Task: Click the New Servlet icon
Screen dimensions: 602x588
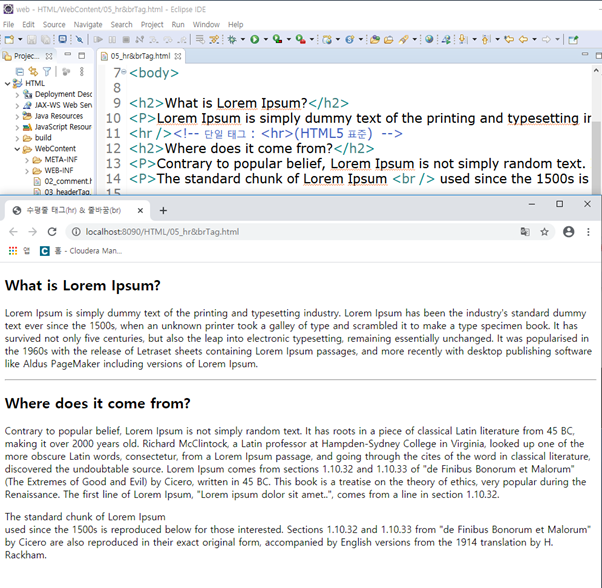Action: click(x=349, y=40)
